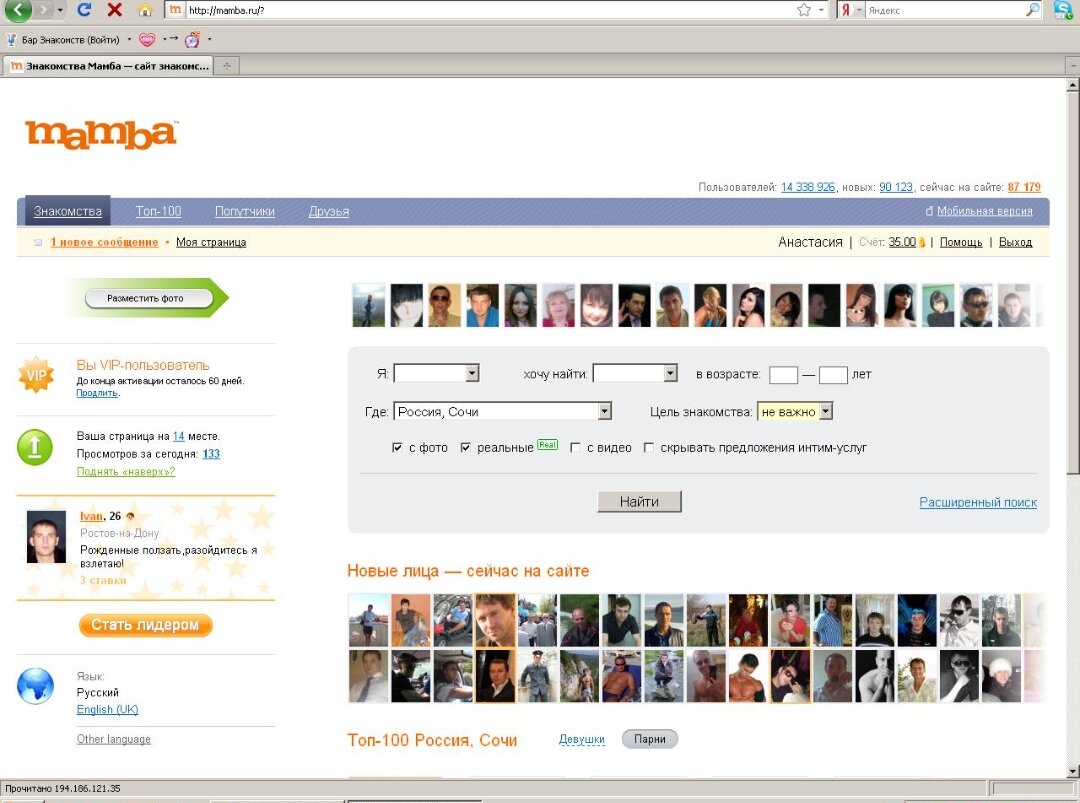Enable 'скрывать предложения интим-услуг' checkbox
Image resolution: width=1080 pixels, height=803 pixels.
pos(648,448)
